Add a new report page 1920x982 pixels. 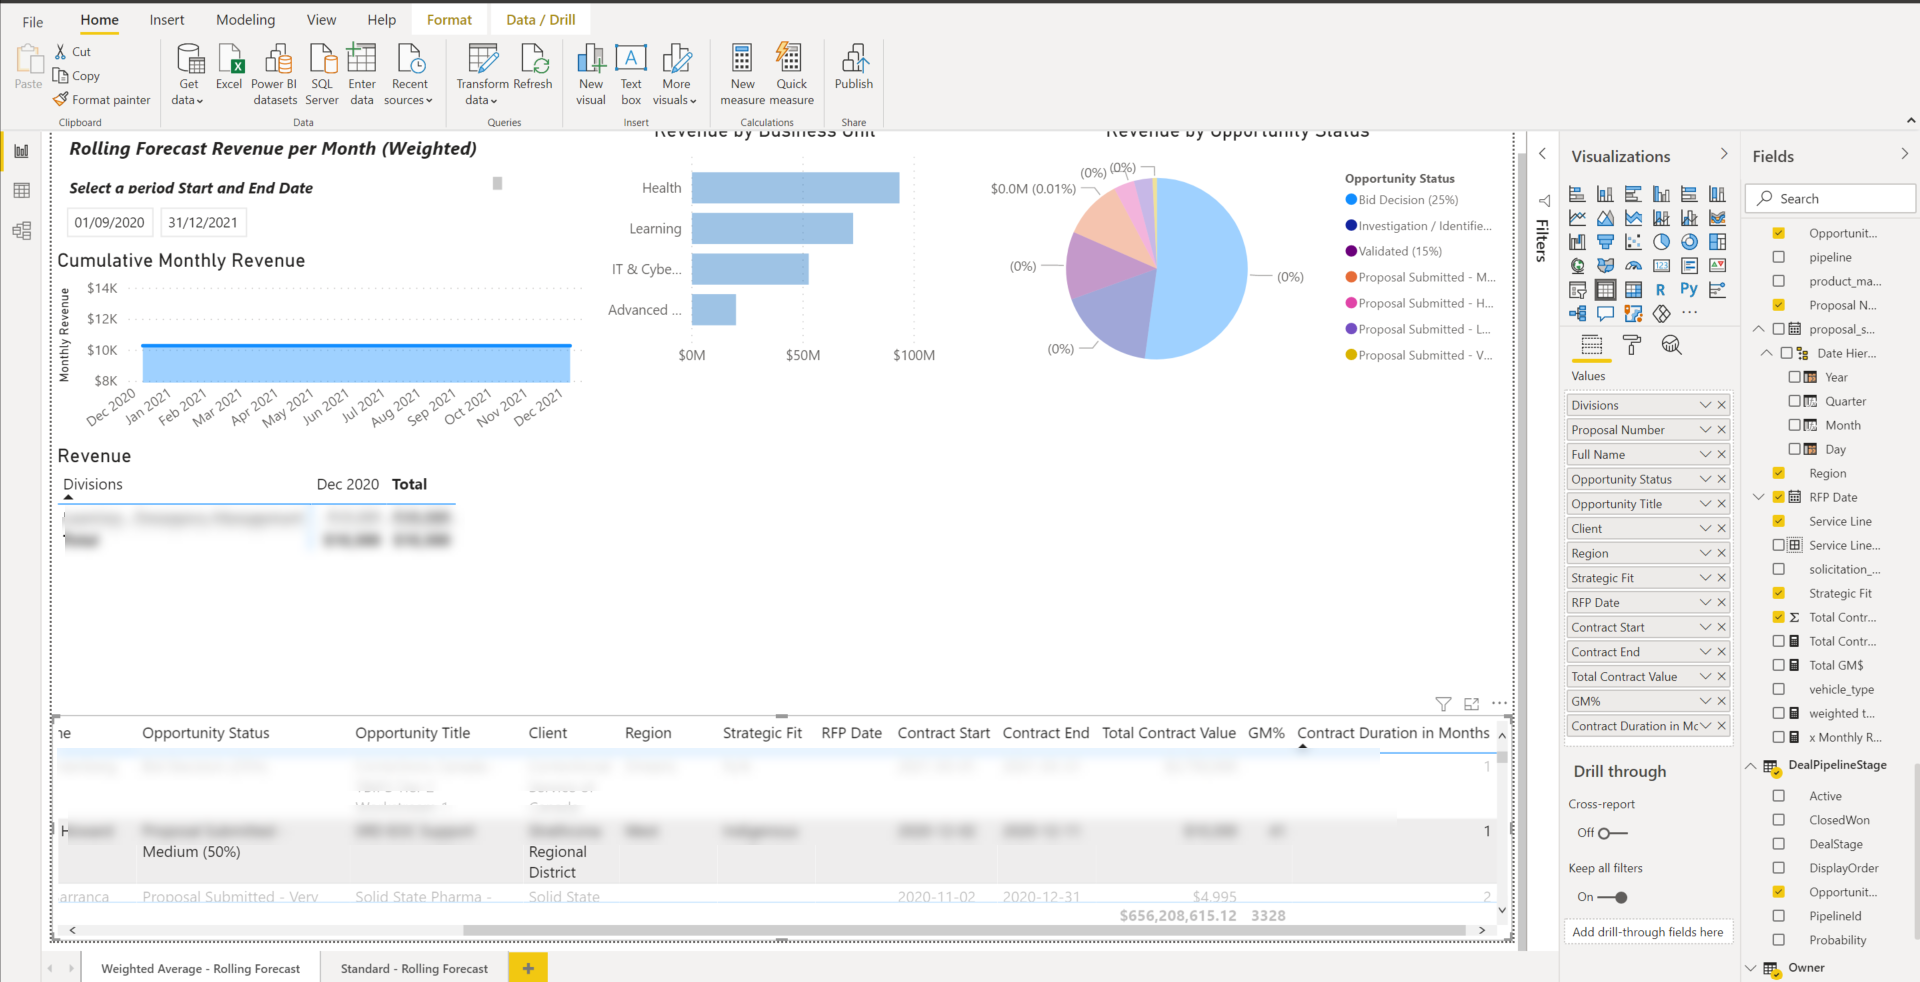coord(528,968)
